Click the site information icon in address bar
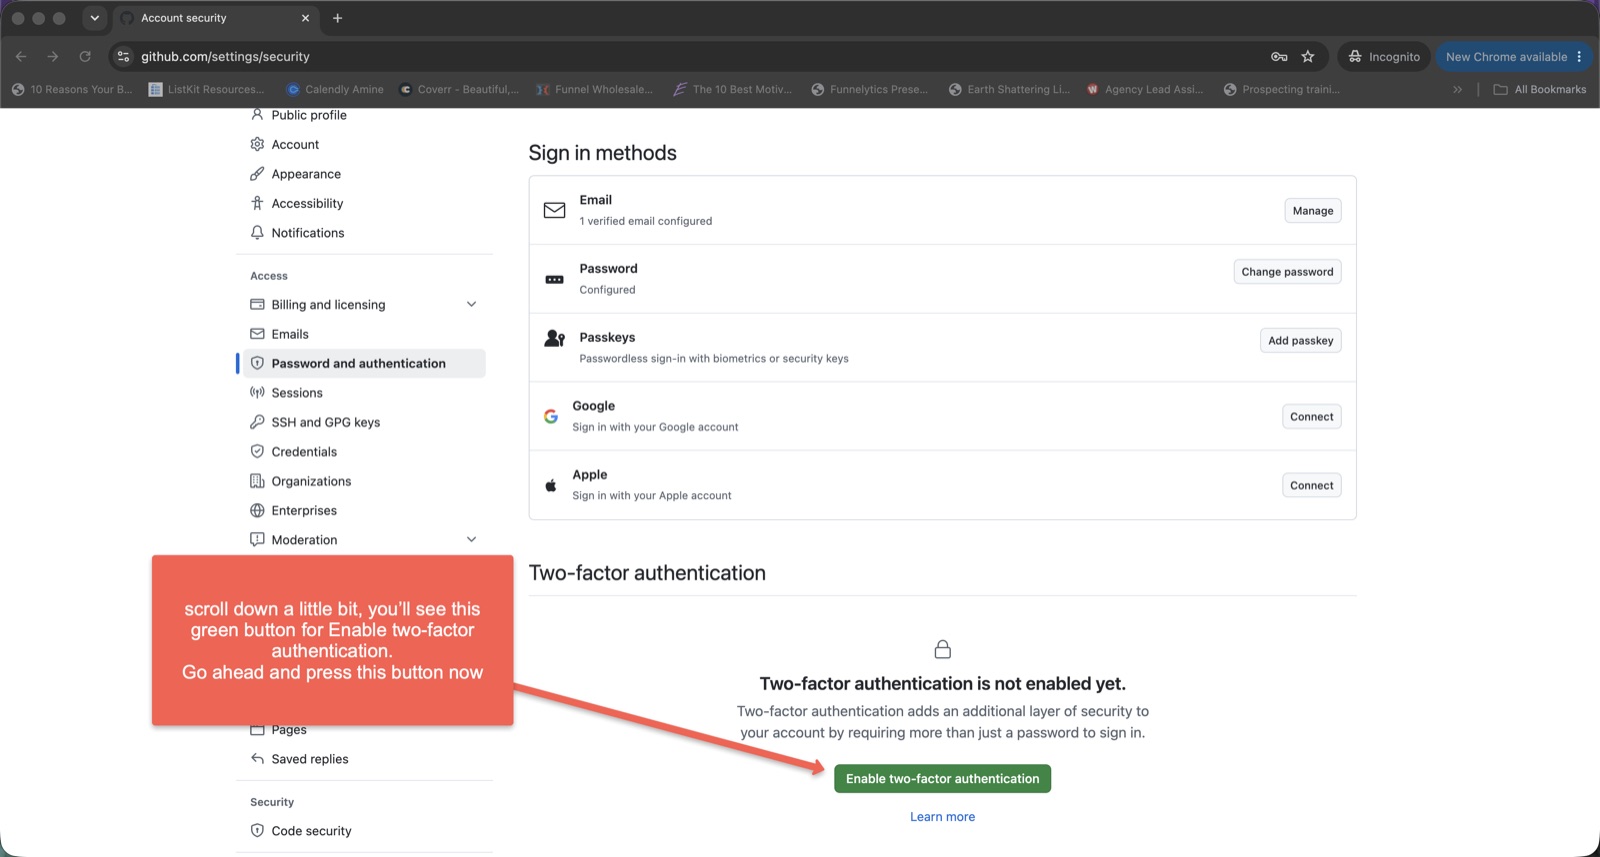1600x857 pixels. [x=123, y=57]
